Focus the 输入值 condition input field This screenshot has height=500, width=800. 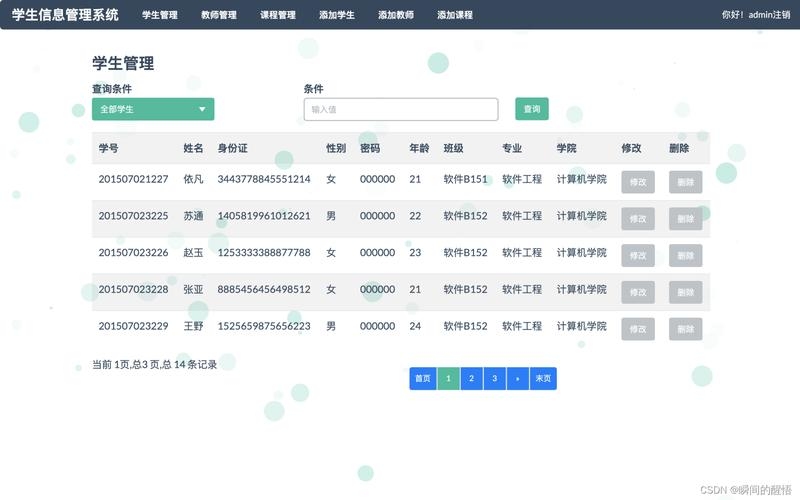coord(401,109)
